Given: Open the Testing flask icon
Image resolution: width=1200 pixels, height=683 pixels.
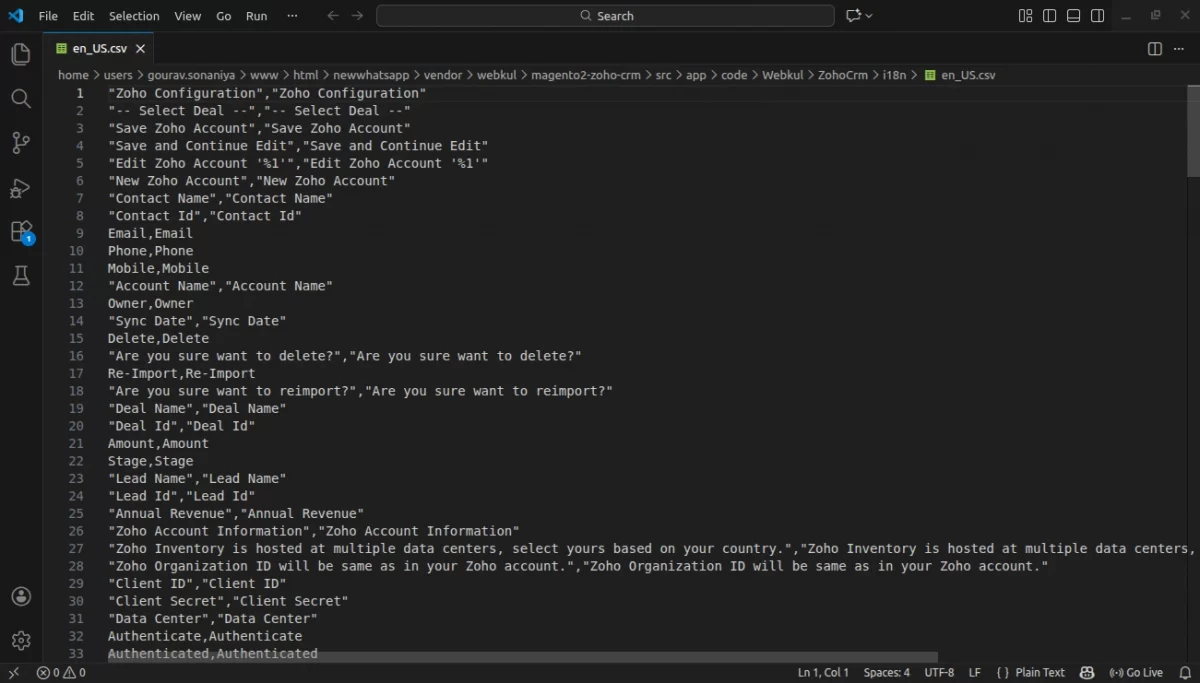Looking at the screenshot, I should 21,277.
